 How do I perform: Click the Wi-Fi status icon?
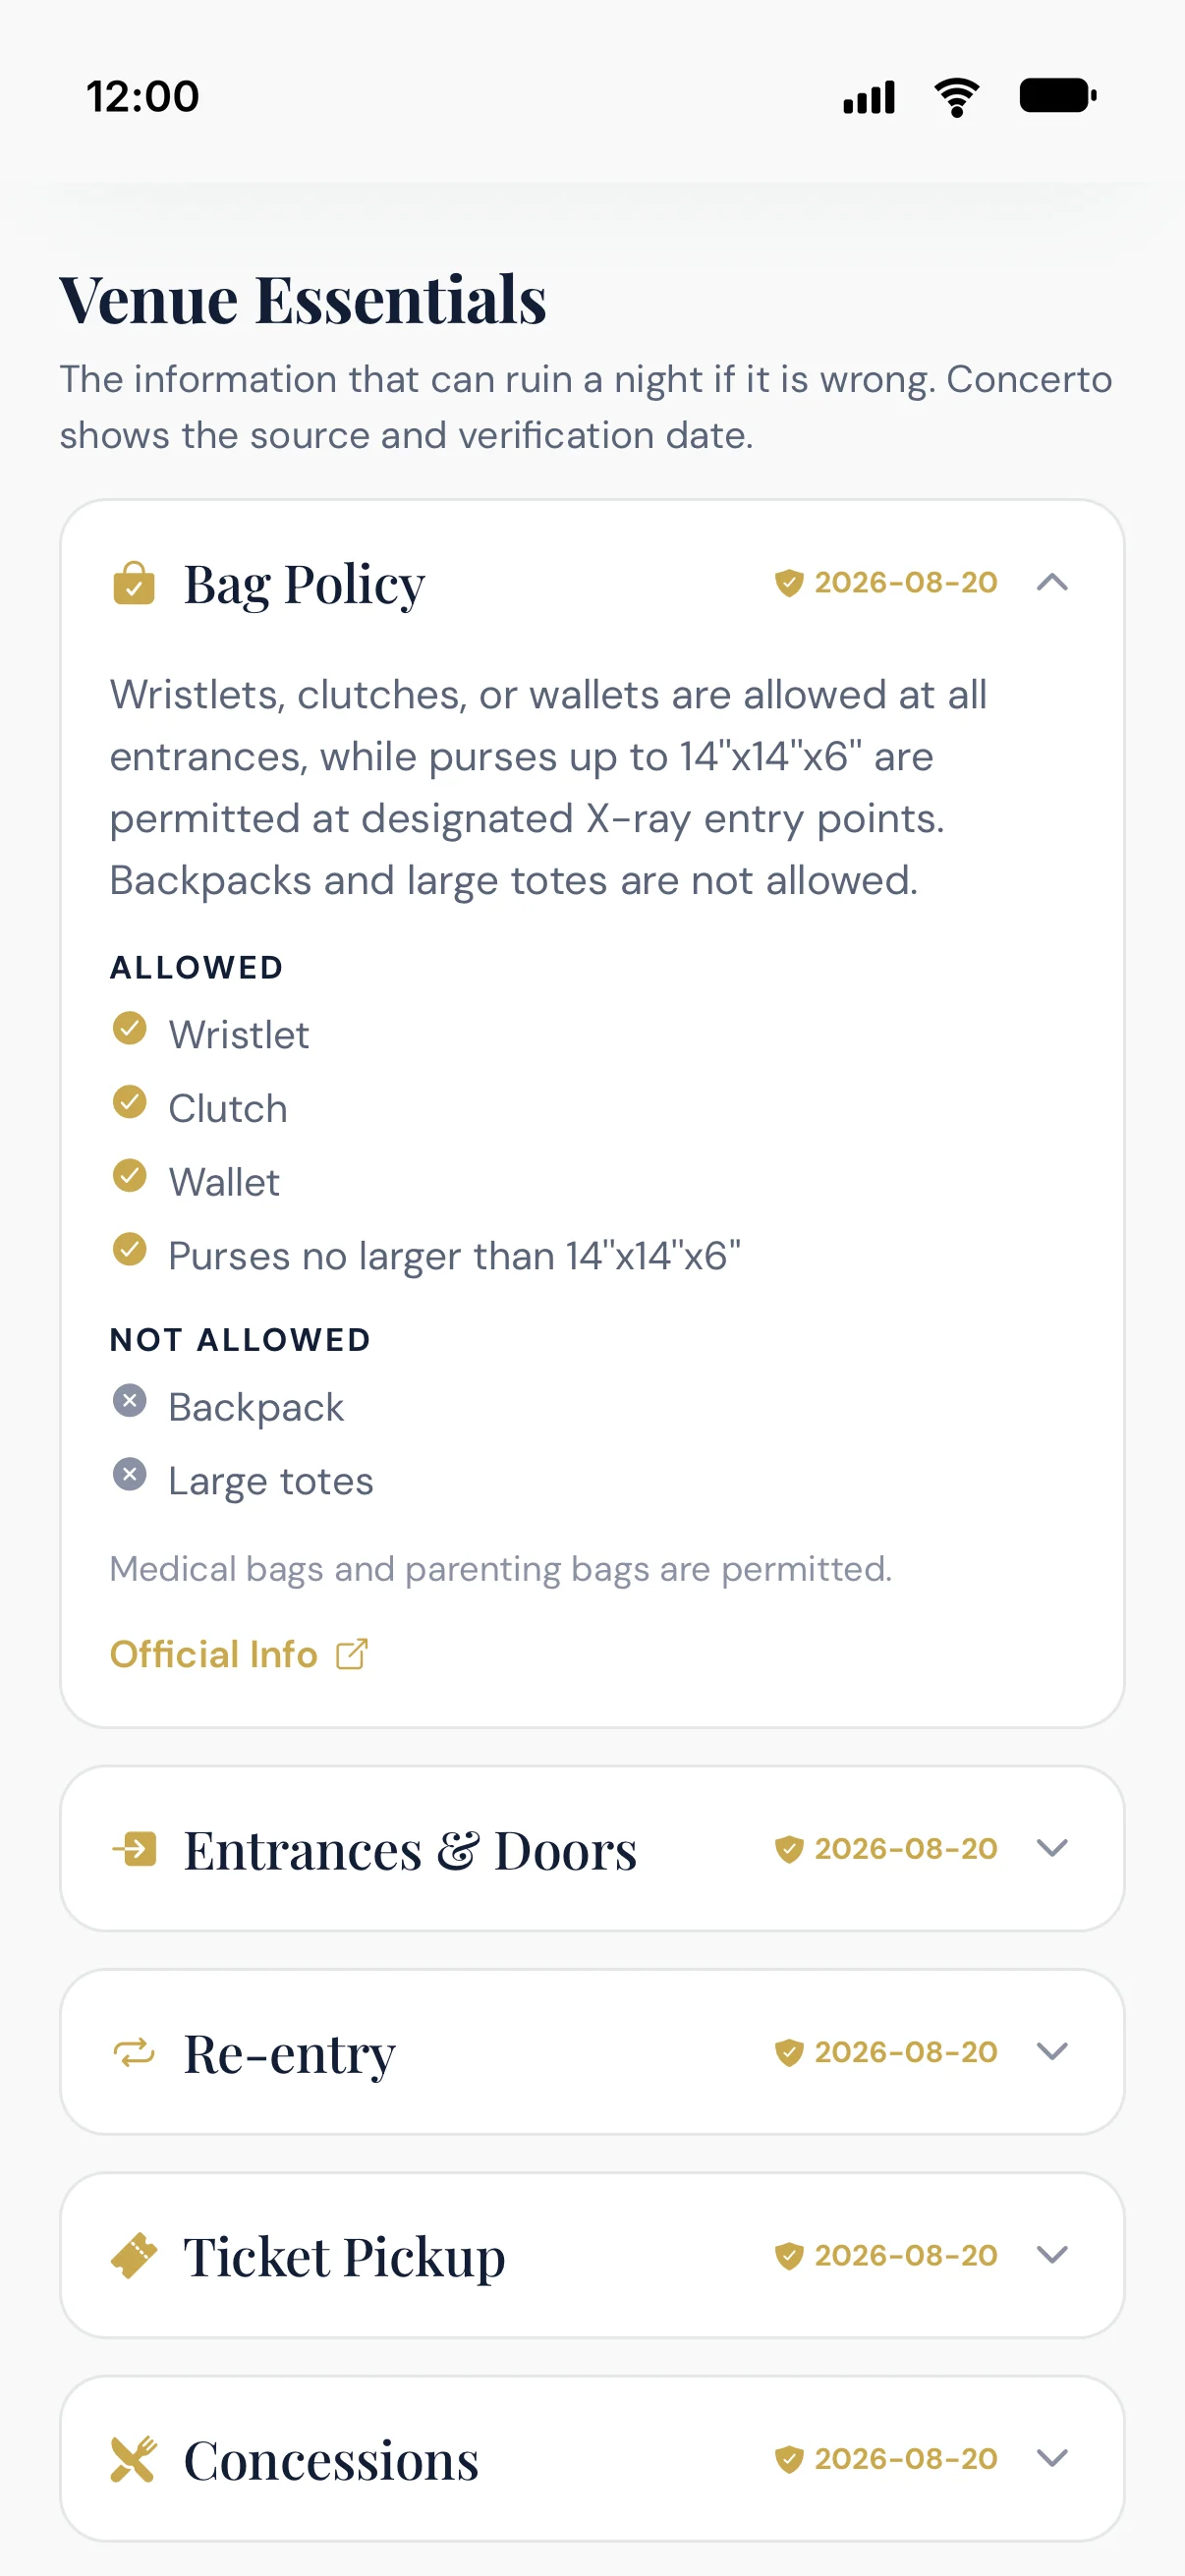(956, 97)
